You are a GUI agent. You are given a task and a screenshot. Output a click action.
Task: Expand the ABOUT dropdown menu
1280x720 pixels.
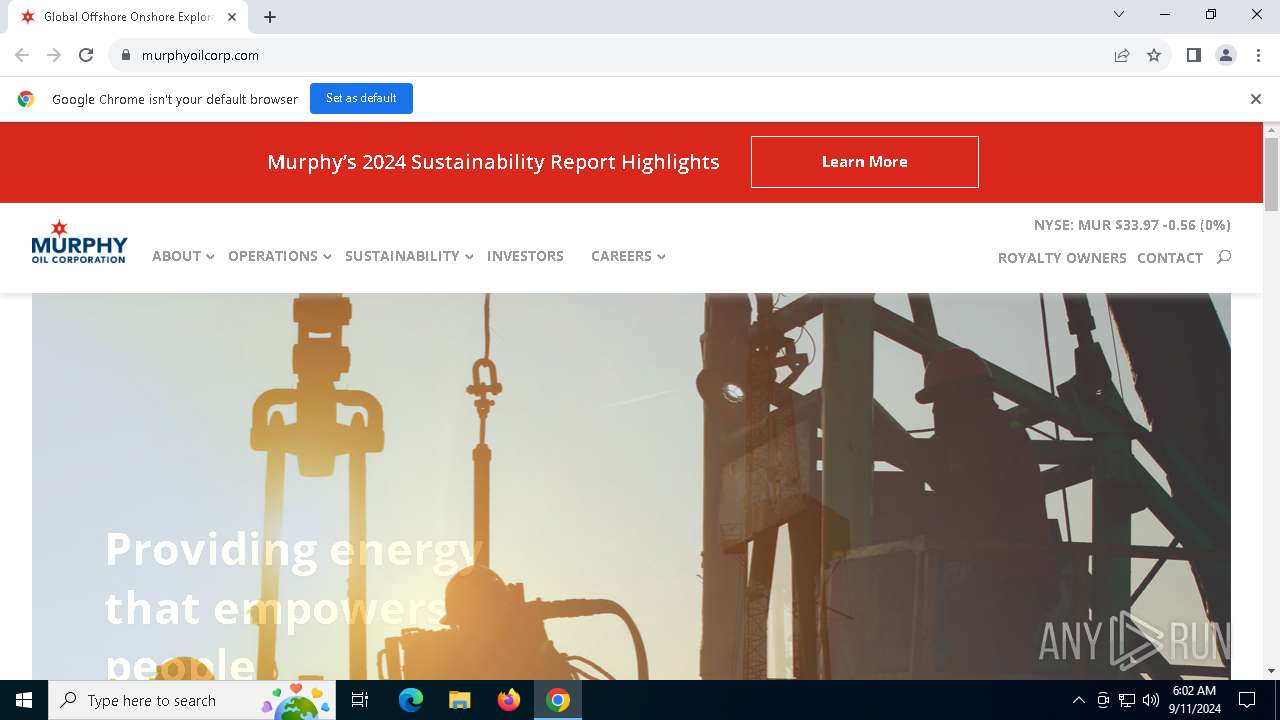pyautogui.click(x=183, y=256)
